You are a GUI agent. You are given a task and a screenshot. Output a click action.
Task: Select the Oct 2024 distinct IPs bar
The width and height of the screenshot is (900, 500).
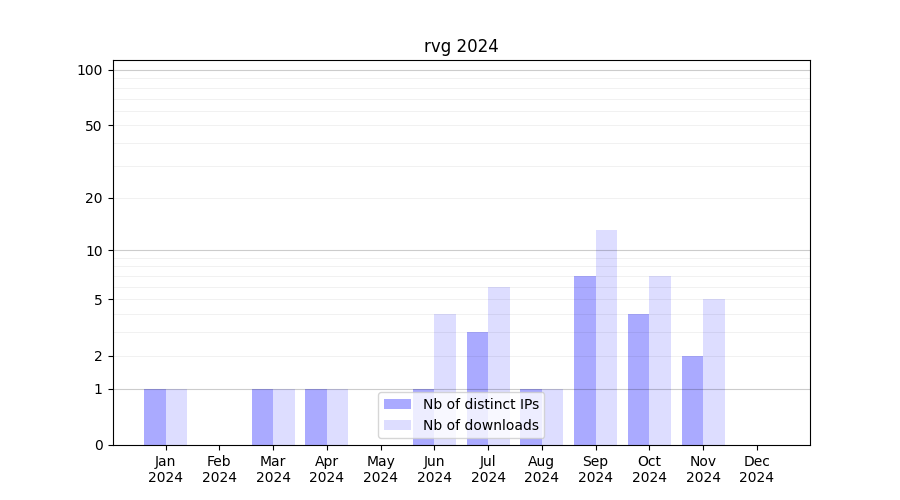tap(638, 379)
